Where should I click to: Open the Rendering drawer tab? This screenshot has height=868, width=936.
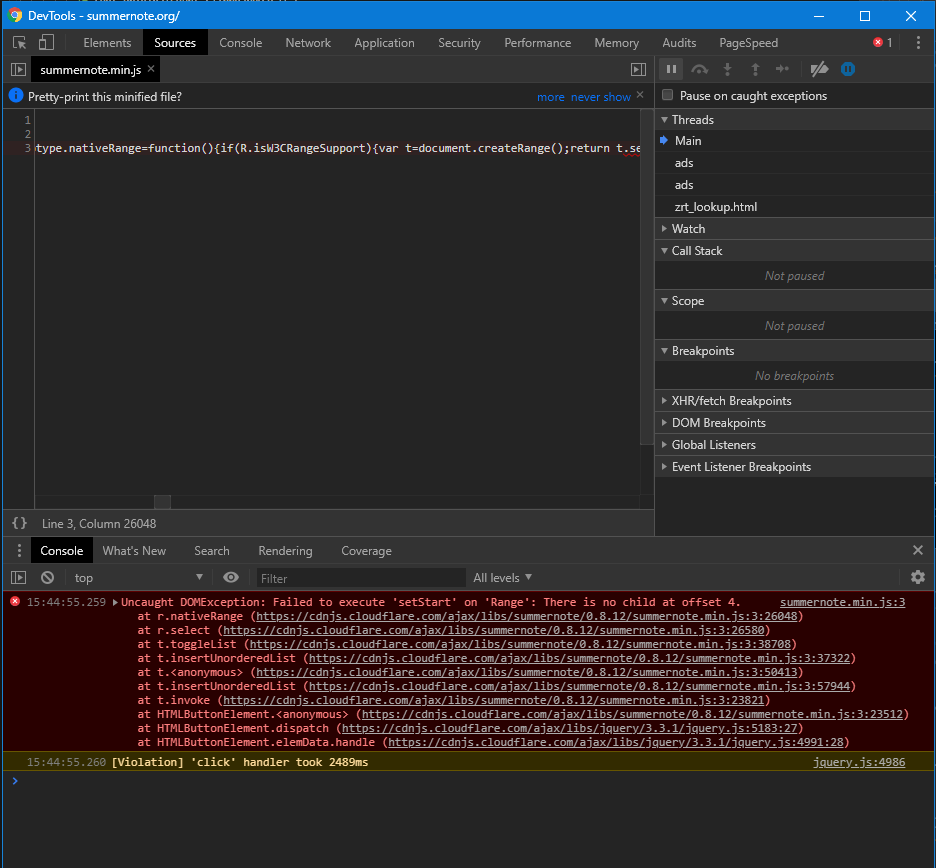(285, 551)
